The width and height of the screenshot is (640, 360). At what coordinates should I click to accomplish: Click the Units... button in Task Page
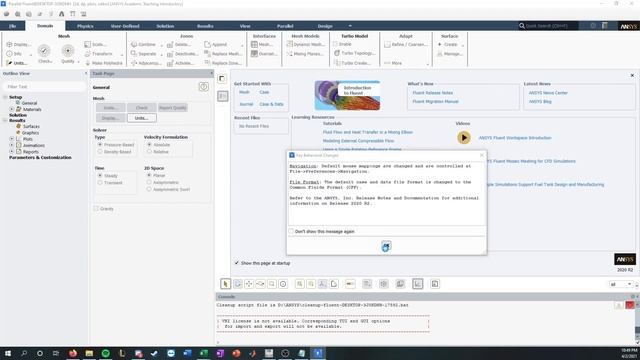click(x=142, y=118)
